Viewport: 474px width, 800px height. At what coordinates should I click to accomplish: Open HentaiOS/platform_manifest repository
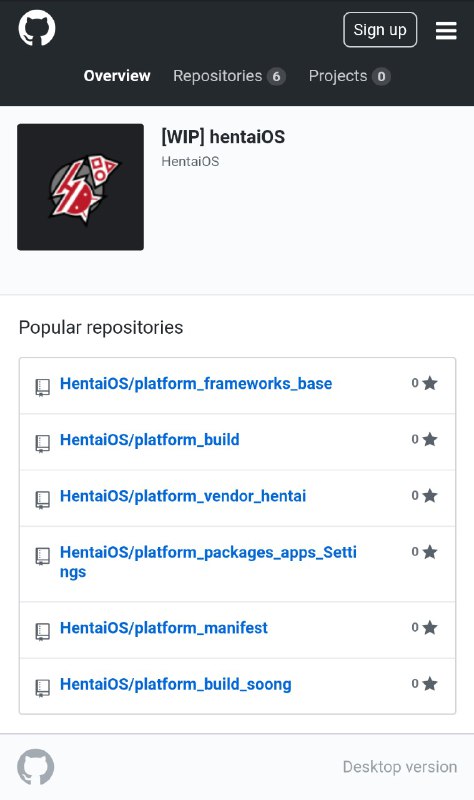pyautogui.click(x=164, y=628)
